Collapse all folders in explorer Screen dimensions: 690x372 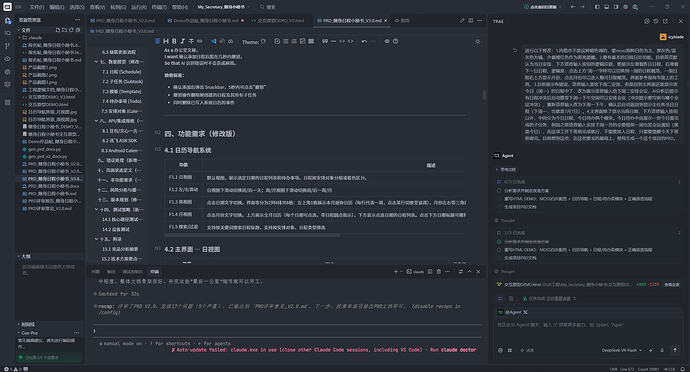pyautogui.click(x=78, y=30)
